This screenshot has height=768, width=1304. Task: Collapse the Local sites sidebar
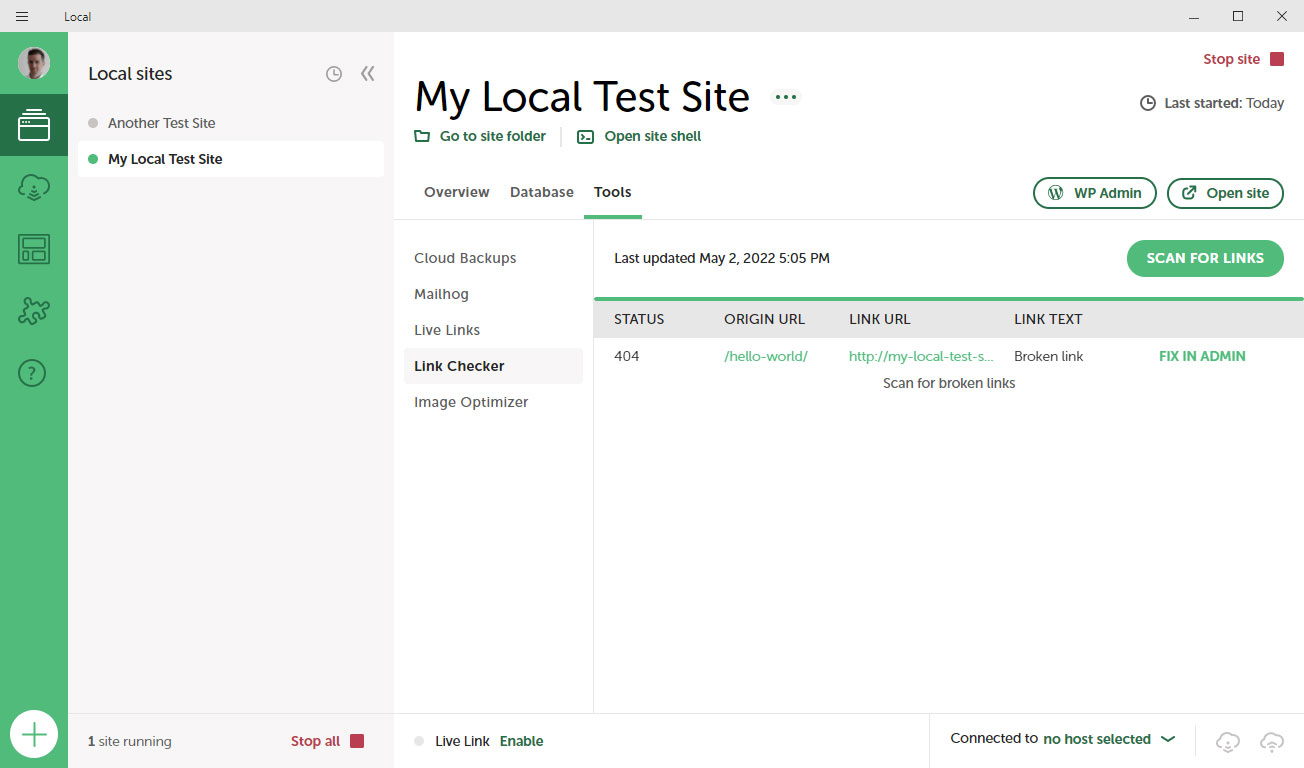click(368, 74)
